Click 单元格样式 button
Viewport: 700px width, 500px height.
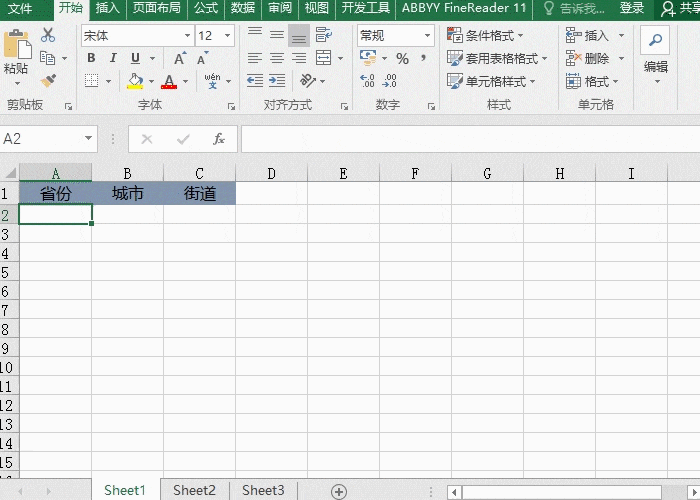tap(491, 82)
